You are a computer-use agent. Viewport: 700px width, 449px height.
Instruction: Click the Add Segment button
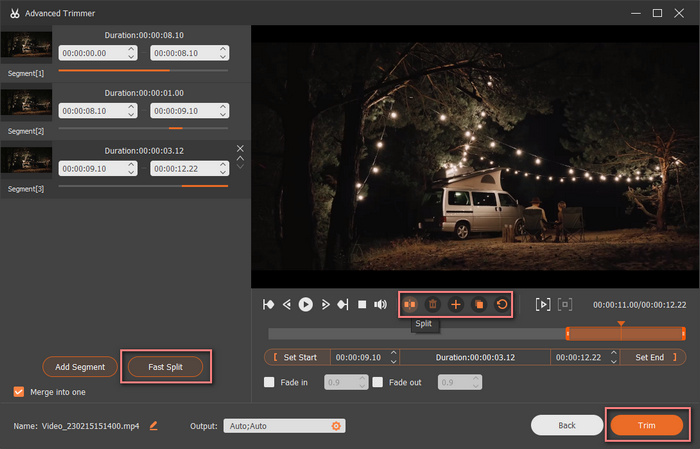[80, 367]
